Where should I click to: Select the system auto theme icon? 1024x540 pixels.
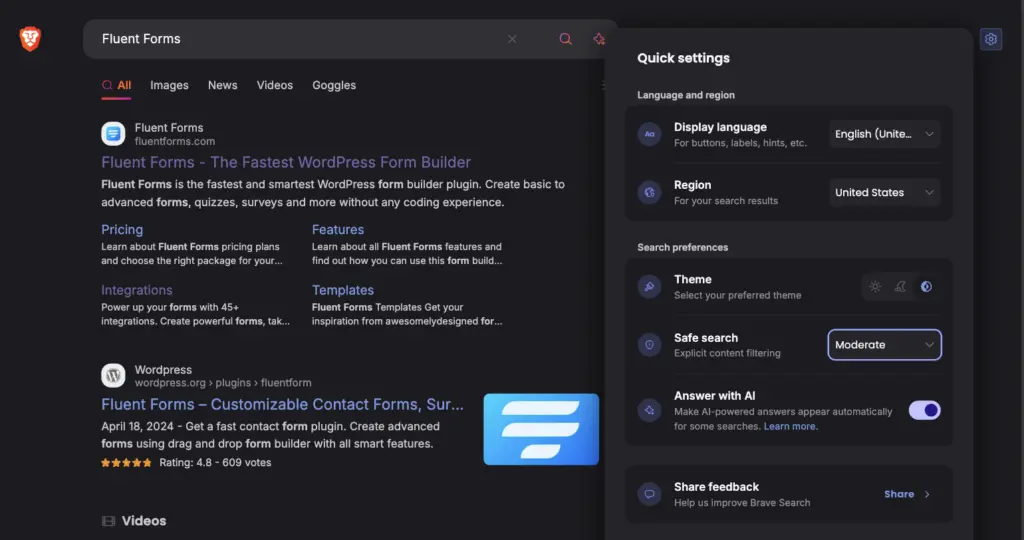[x=926, y=287]
